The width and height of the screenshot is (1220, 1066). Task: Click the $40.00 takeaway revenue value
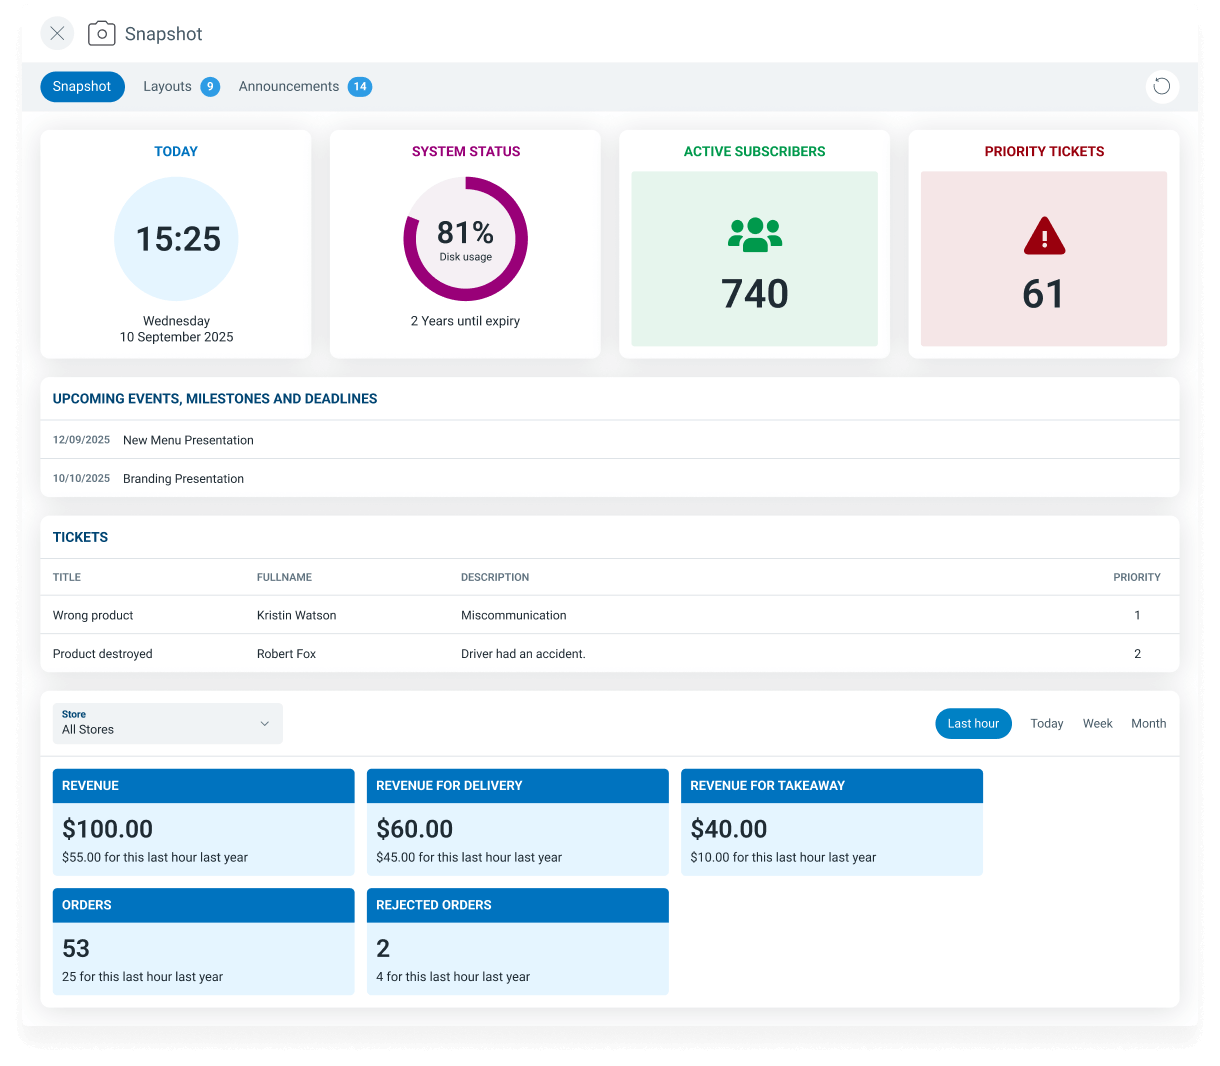(729, 829)
